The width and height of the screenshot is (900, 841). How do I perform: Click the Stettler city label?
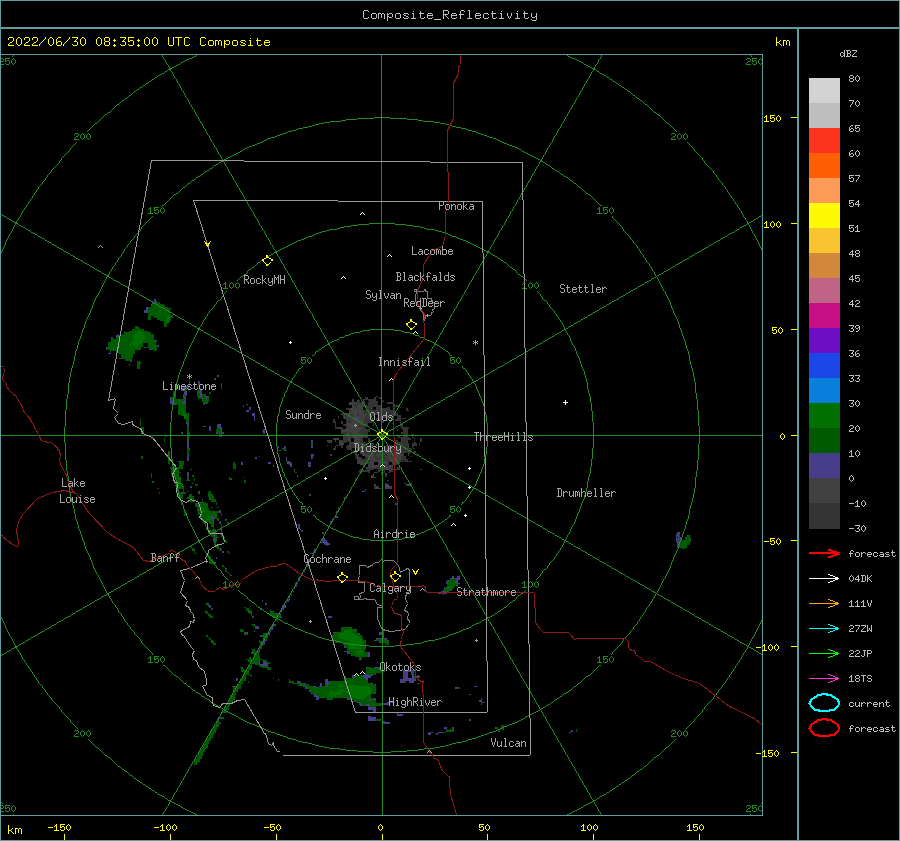tap(583, 289)
